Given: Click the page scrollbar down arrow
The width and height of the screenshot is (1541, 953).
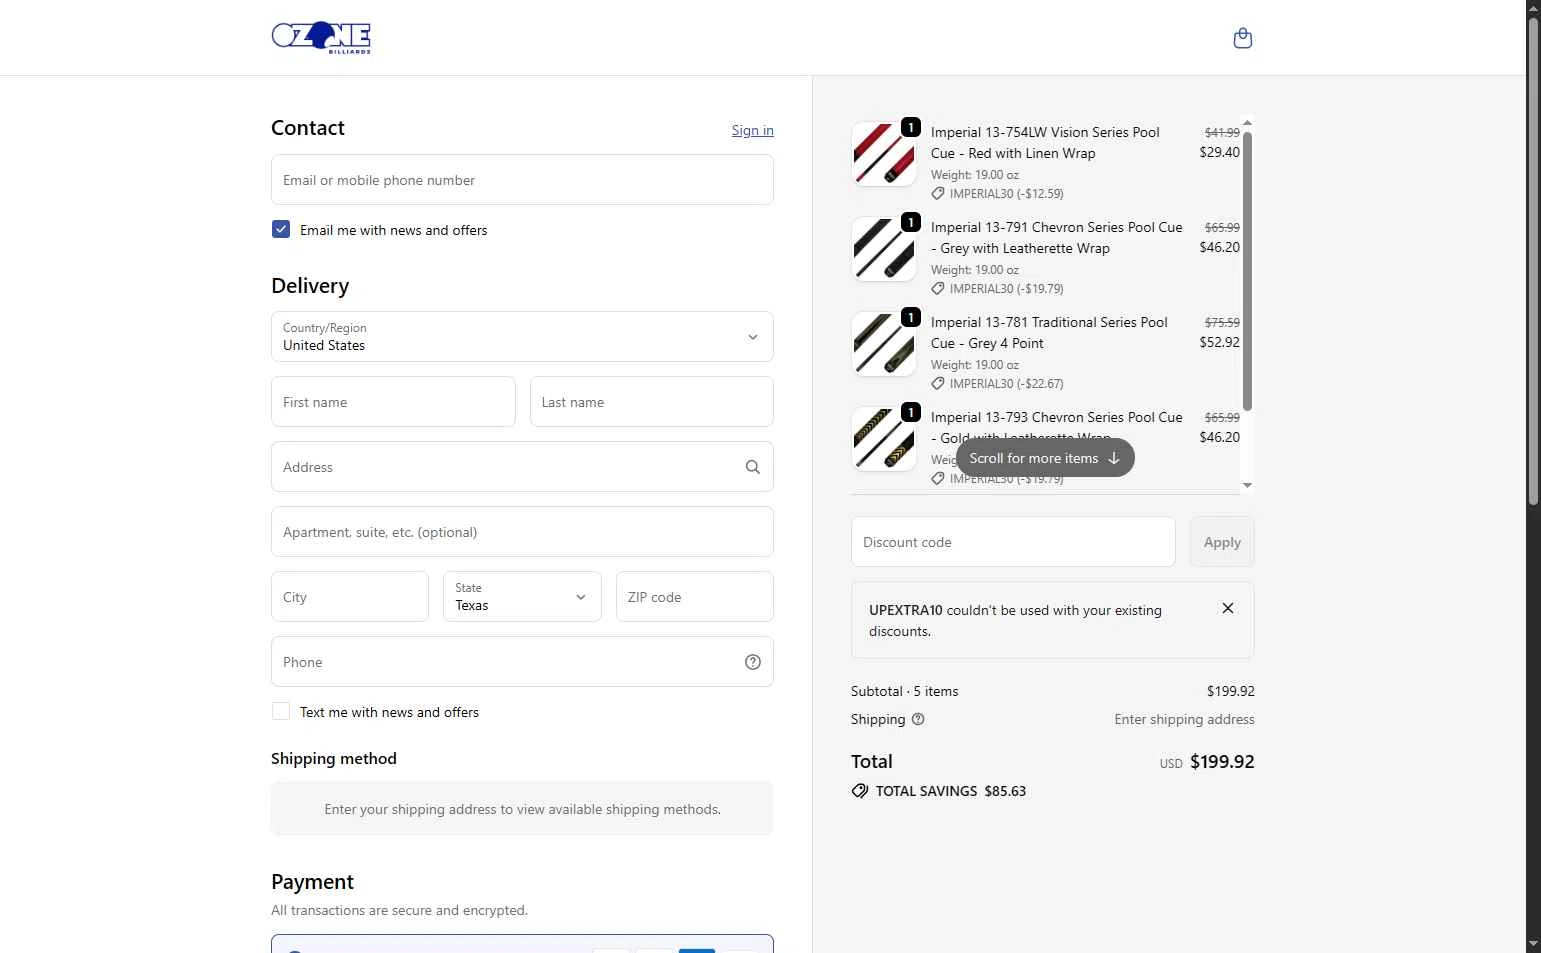Looking at the screenshot, I should coord(1533,943).
